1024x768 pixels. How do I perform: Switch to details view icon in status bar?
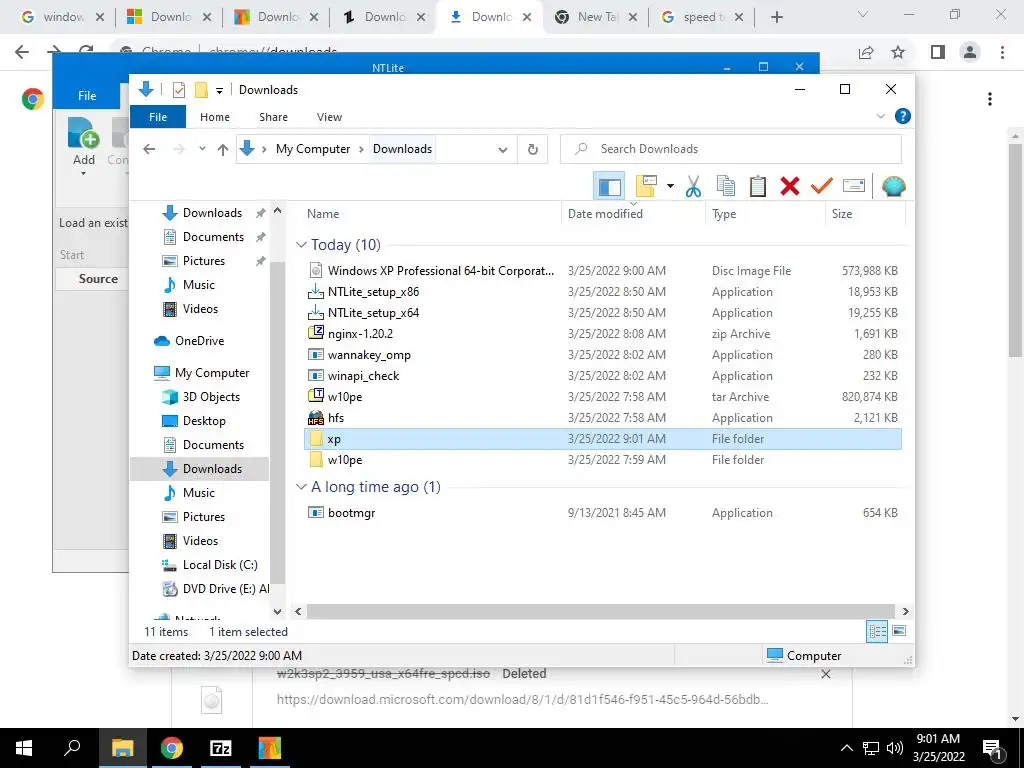877,631
